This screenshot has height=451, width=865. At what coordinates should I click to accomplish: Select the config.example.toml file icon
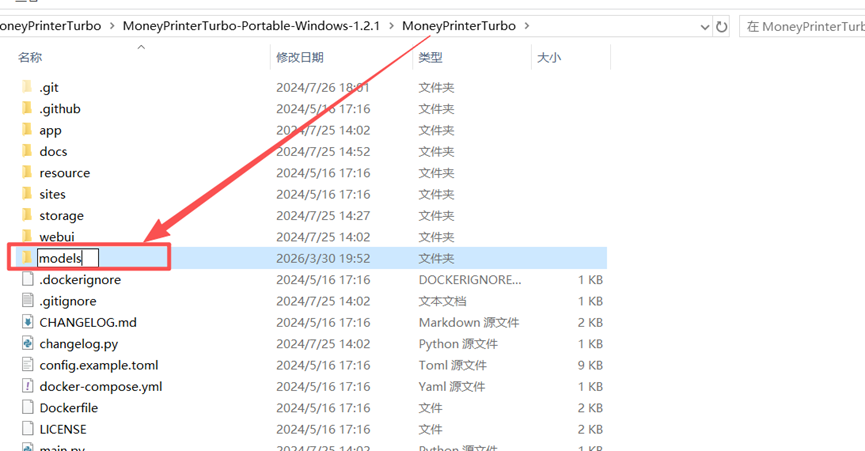28,365
